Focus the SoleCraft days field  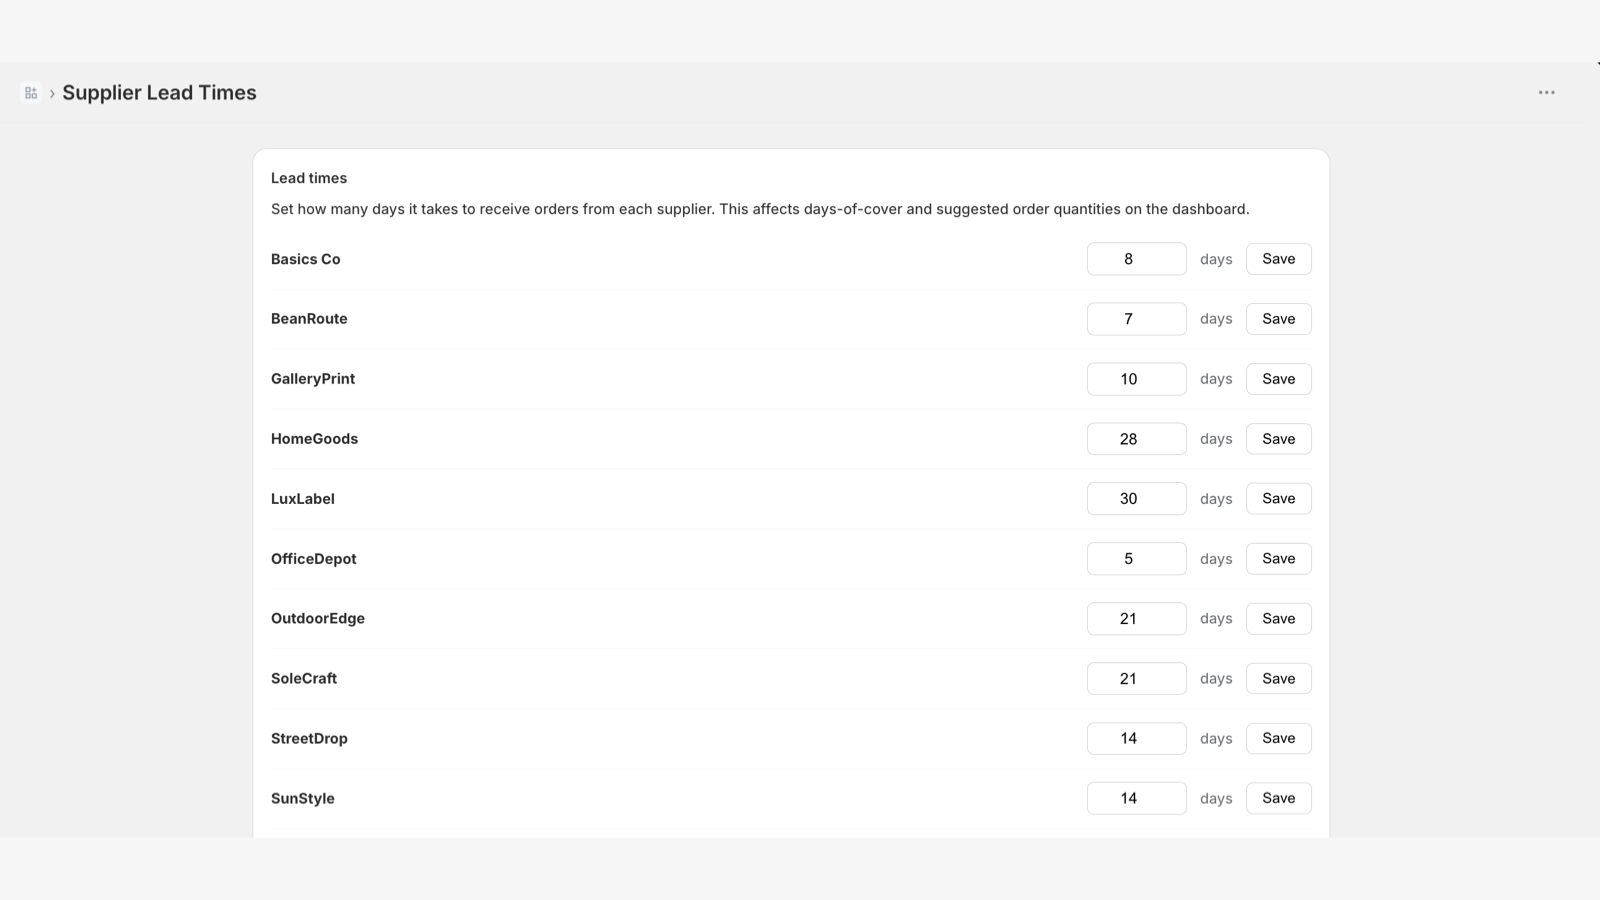[1136, 679]
